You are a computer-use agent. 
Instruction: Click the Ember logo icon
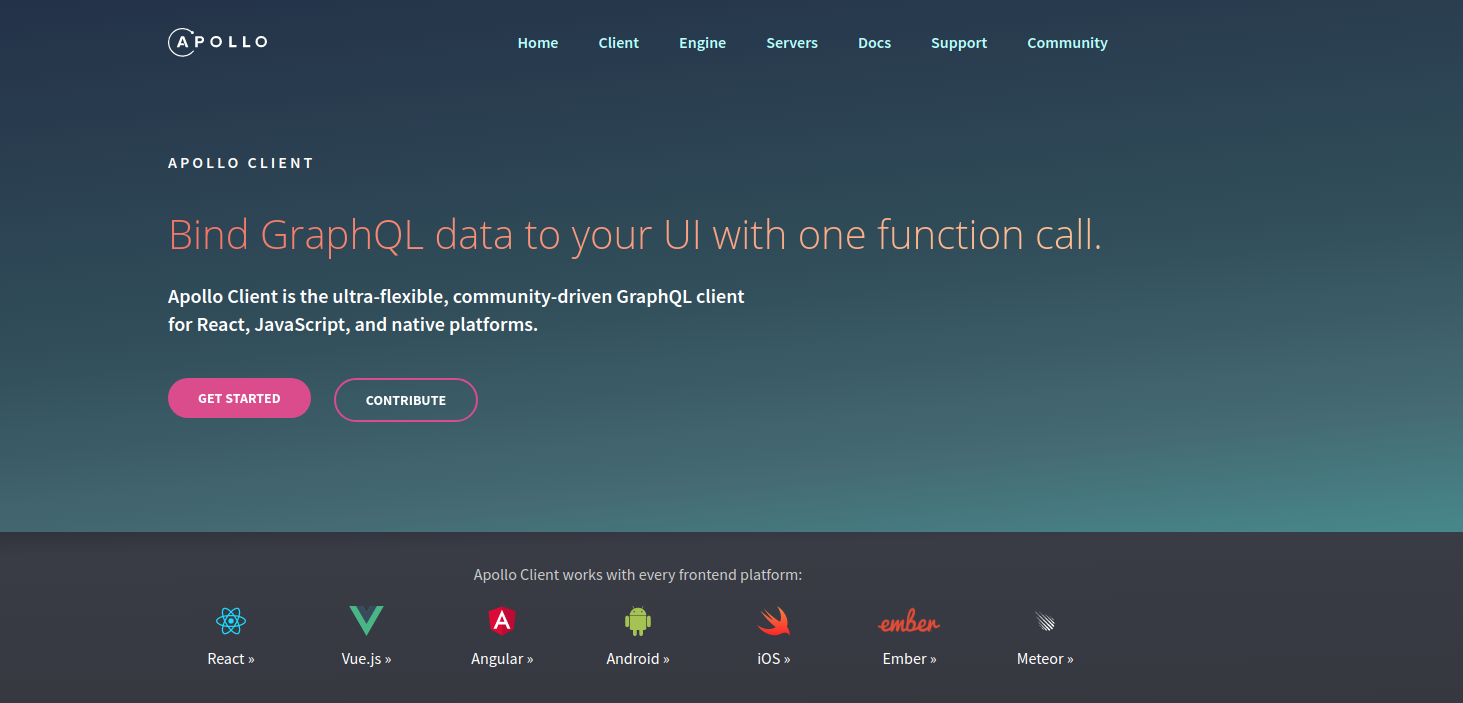[x=909, y=622]
